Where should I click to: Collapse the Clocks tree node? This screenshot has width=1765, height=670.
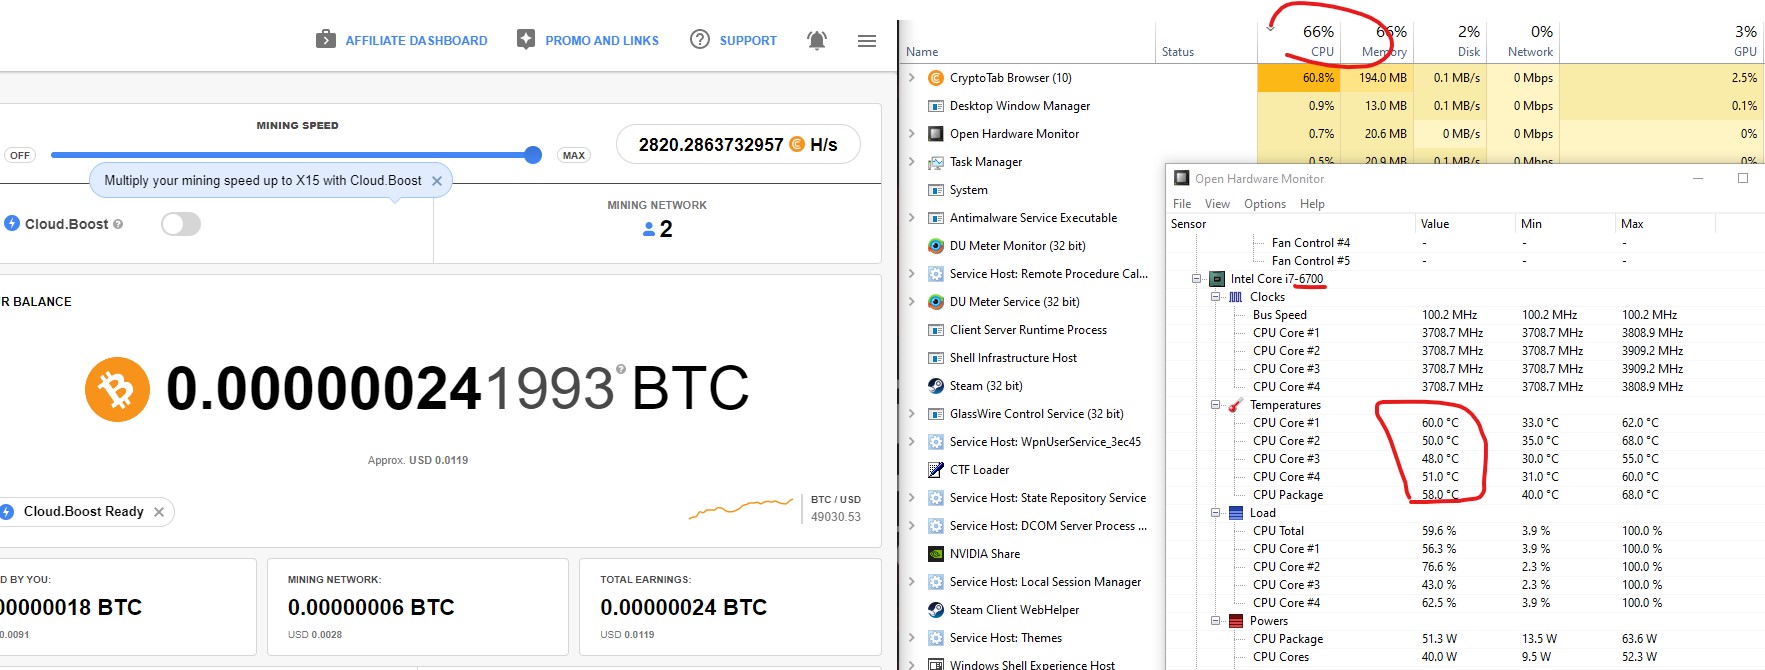coord(1215,297)
